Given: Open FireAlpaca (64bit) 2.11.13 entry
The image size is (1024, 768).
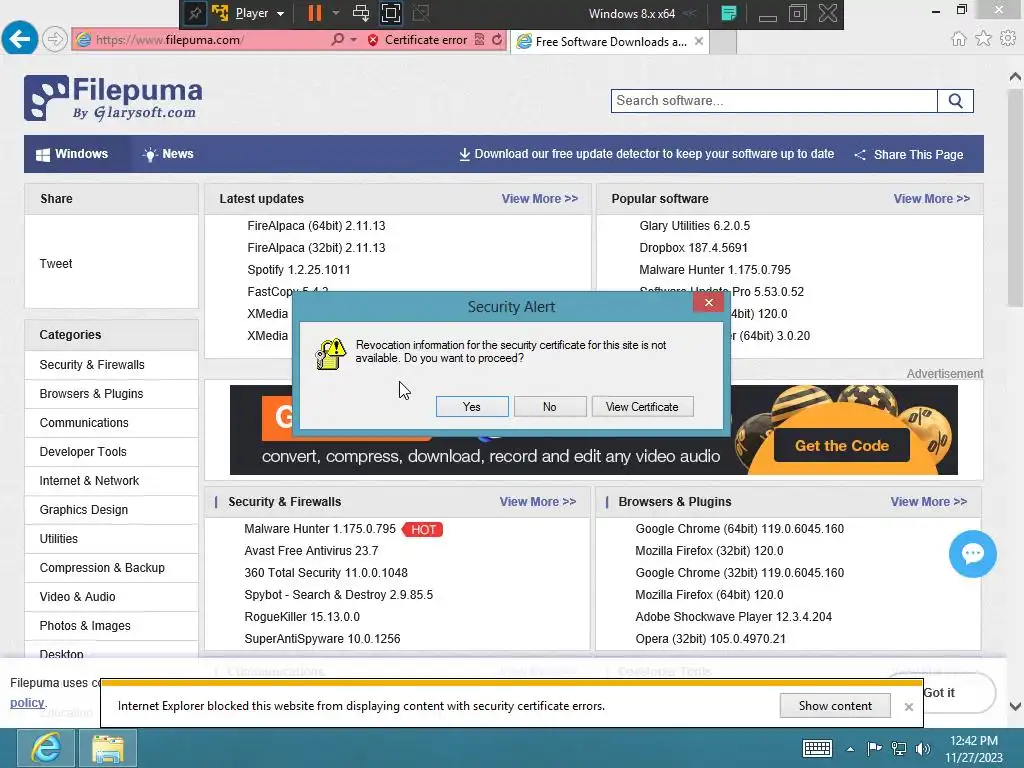Looking at the screenshot, I should (316, 226).
